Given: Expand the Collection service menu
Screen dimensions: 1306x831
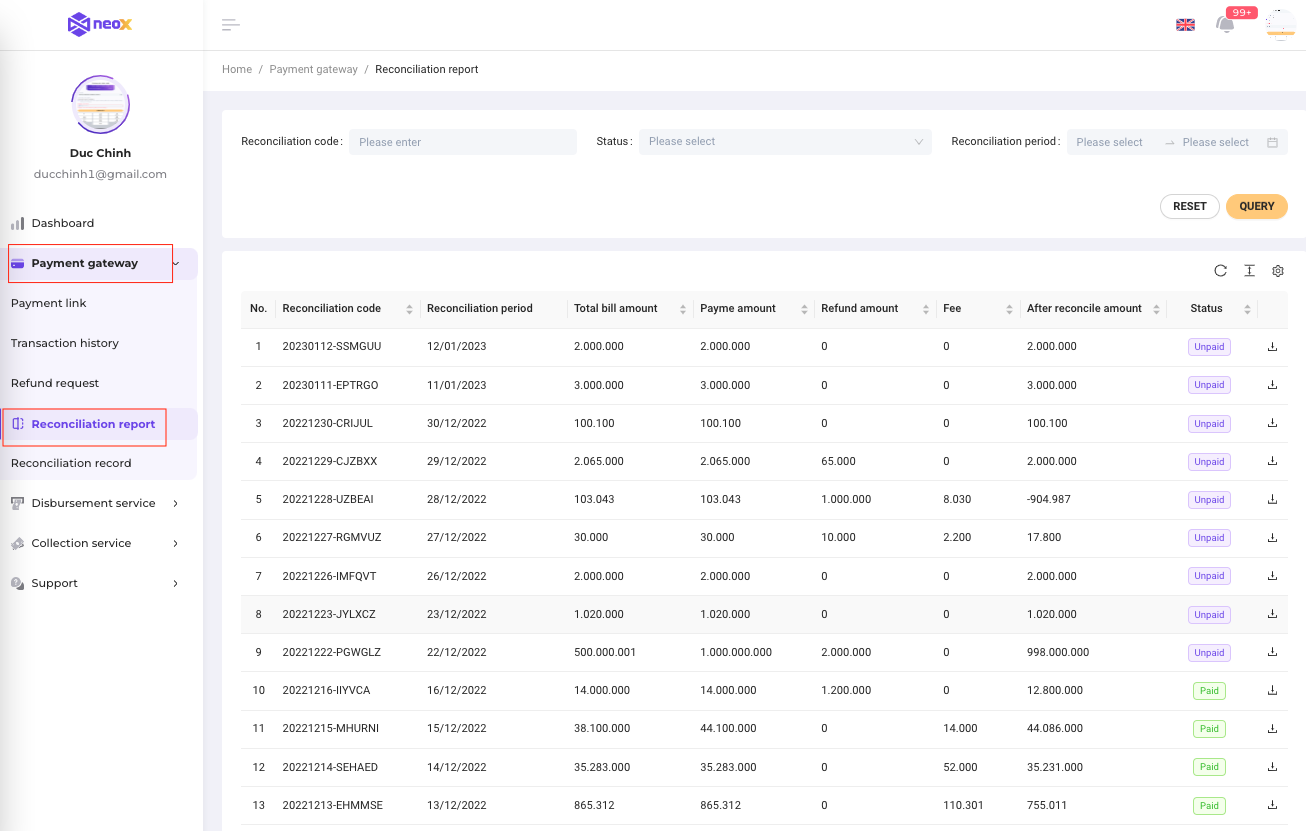Looking at the screenshot, I should pyautogui.click(x=81, y=543).
